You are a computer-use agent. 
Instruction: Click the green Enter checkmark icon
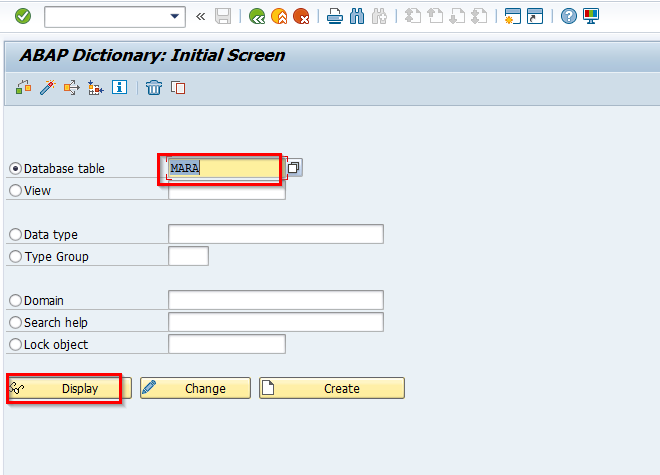tap(23, 16)
